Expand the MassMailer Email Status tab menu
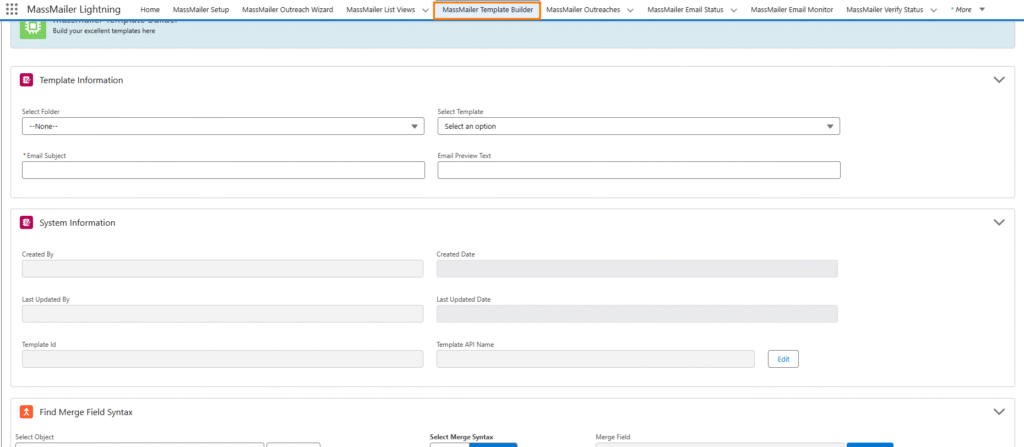The image size is (1024, 447). 733,10
